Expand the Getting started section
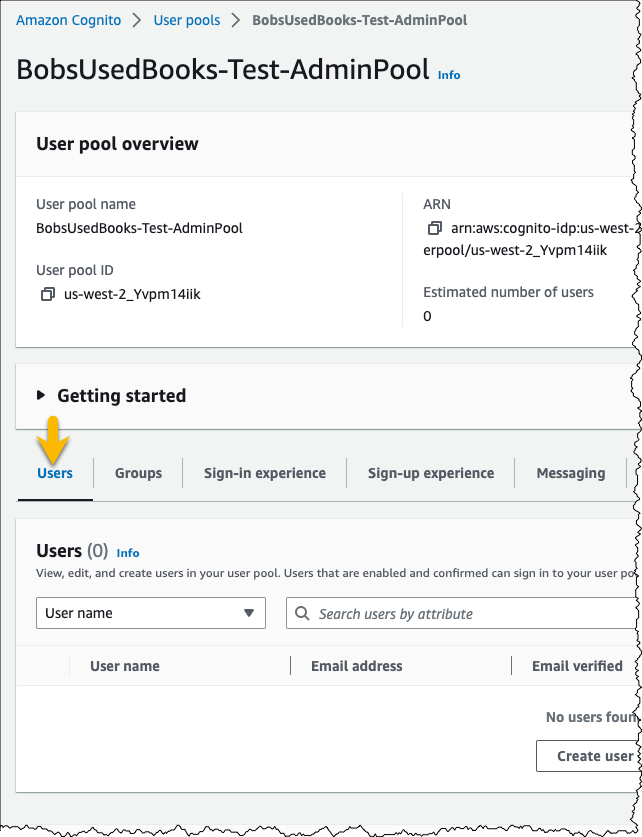 pyautogui.click(x=41, y=396)
